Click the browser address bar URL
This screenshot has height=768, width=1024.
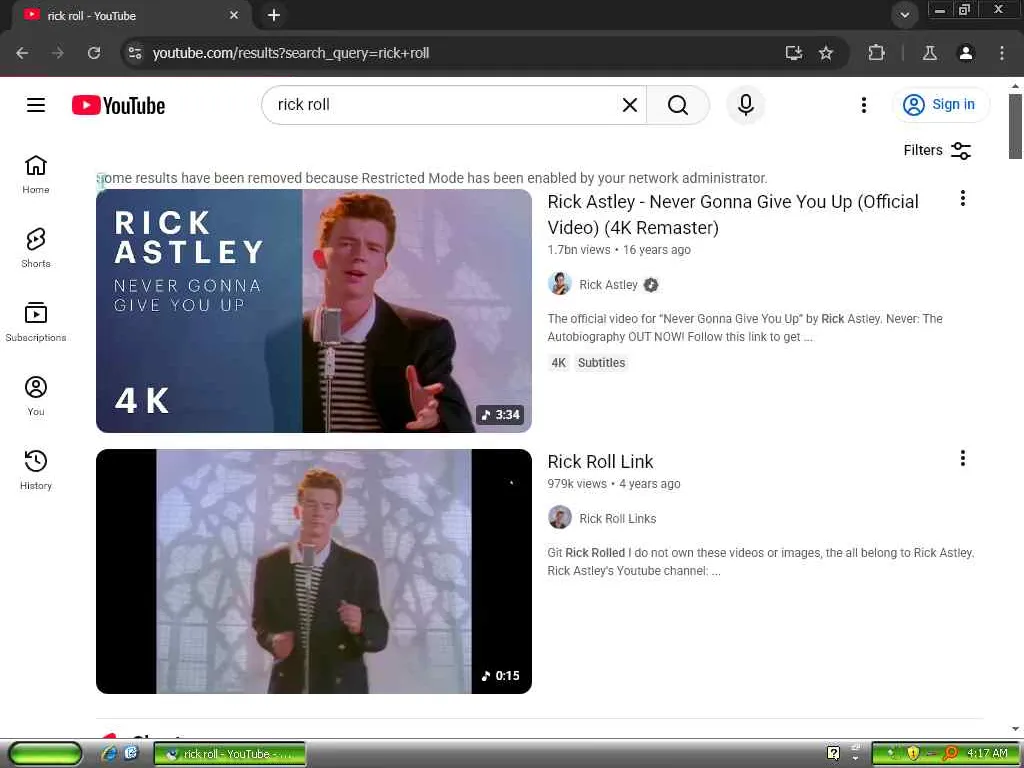[291, 53]
